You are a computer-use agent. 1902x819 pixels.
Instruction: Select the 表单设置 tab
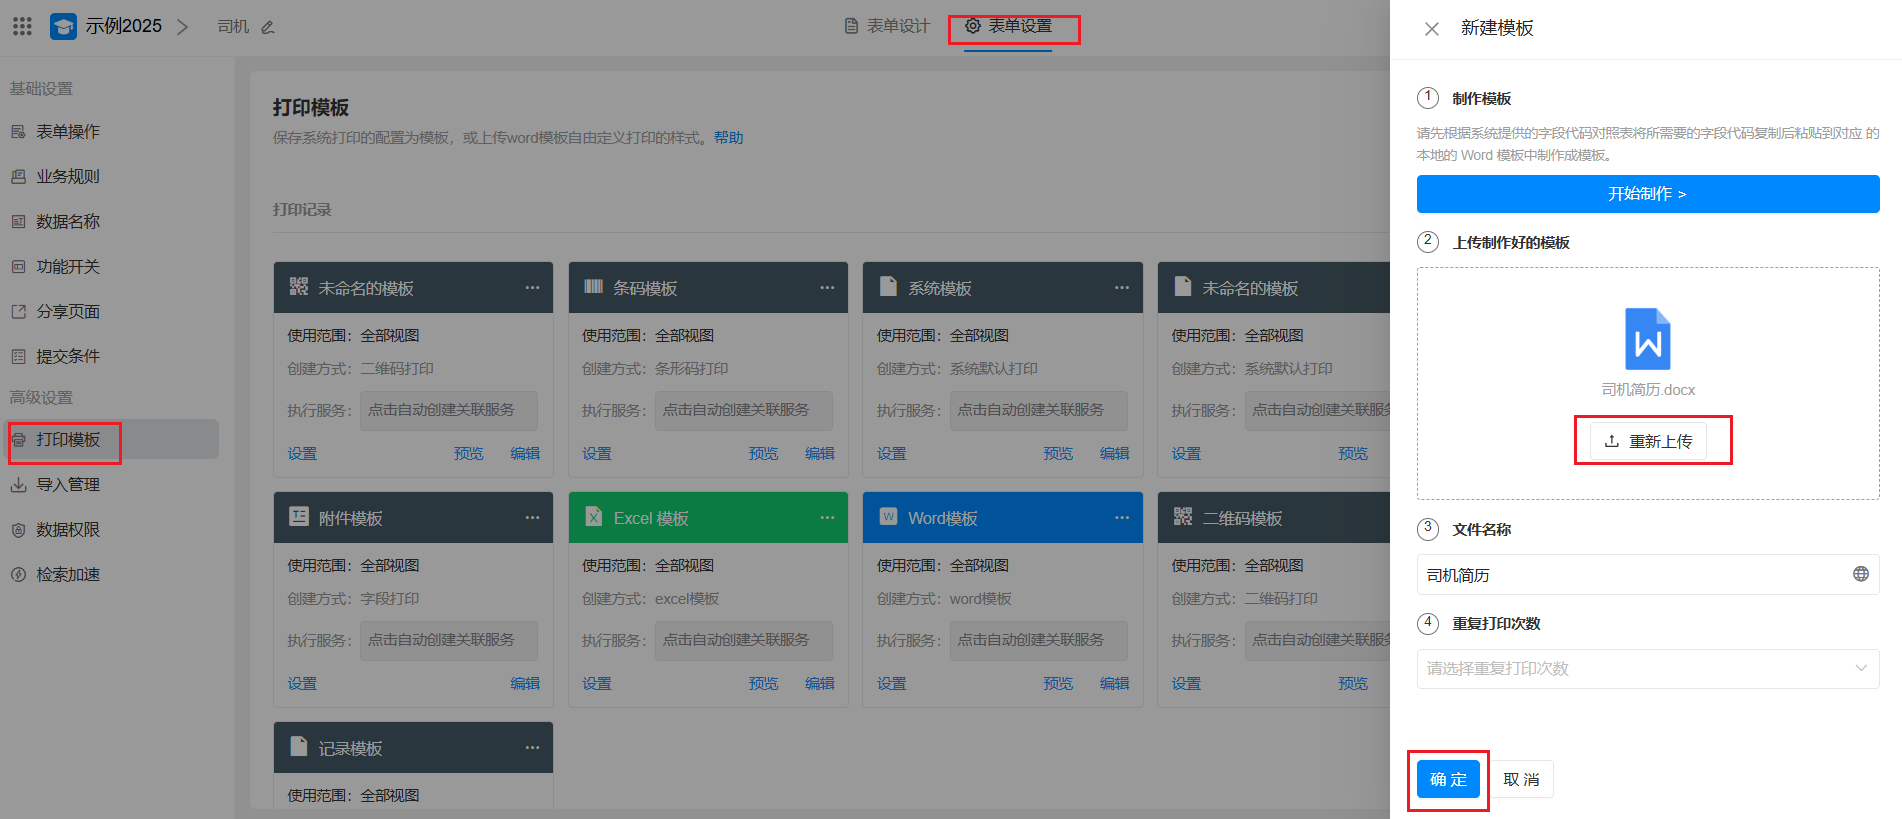coord(1009,26)
